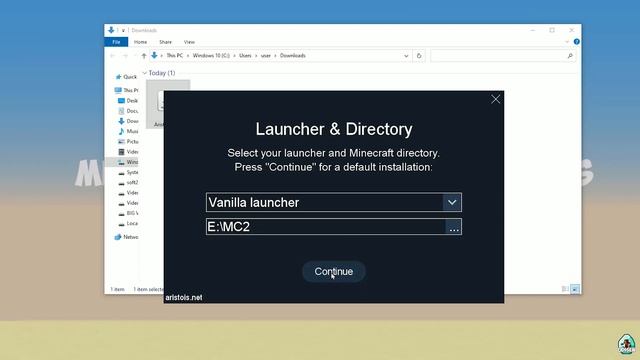
Task: Close the Launcher & Directory dialog
Action: 496,99
